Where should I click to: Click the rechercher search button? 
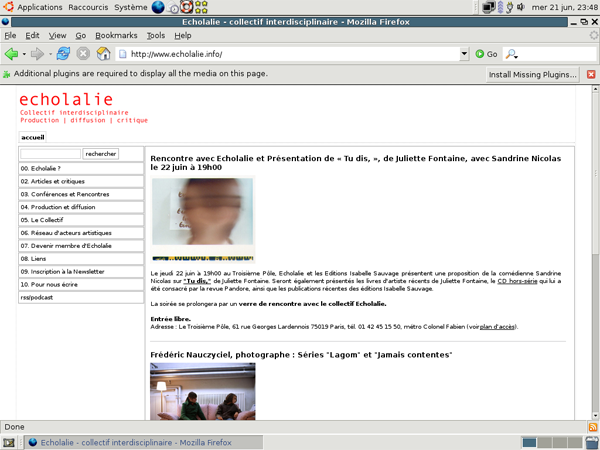coord(101,154)
